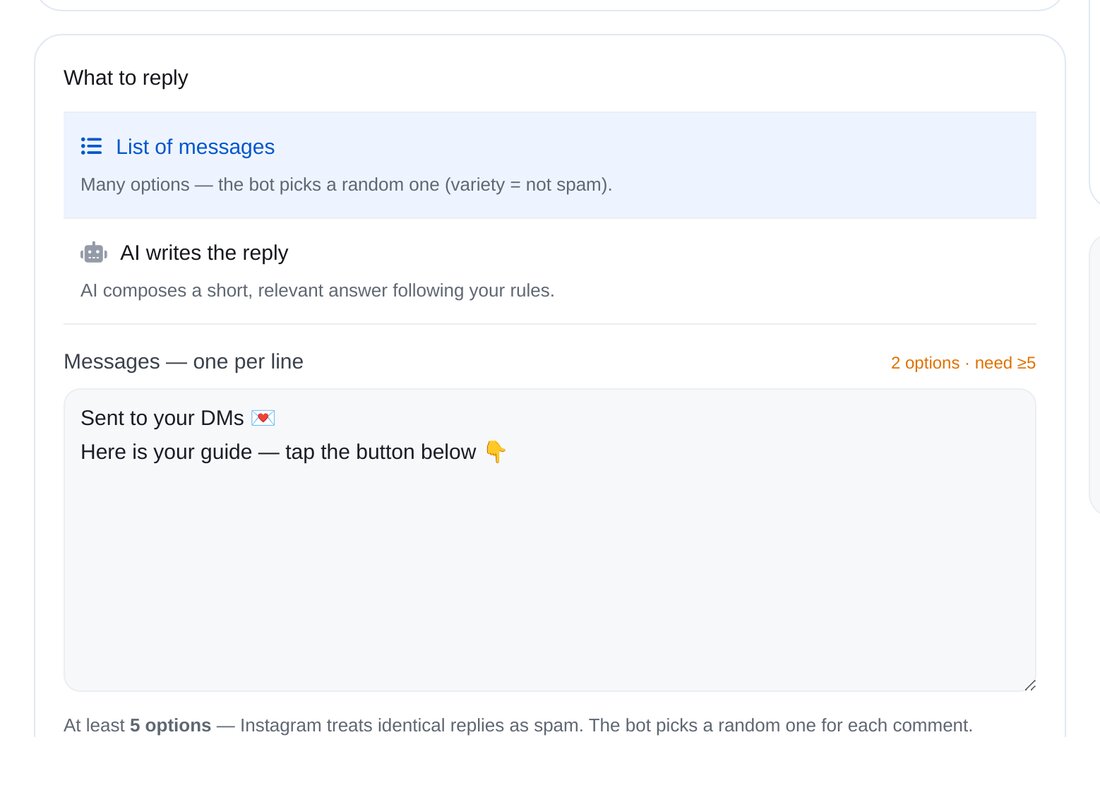This screenshot has height=802, width=1100.
Task: Select the List of messages option
Action: 549,165
